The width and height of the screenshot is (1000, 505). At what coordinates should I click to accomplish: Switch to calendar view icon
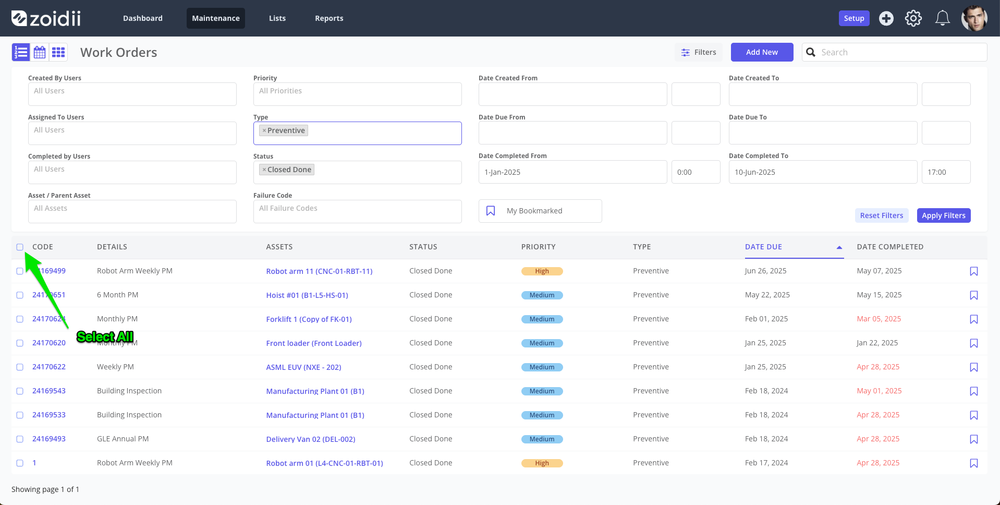pos(40,52)
